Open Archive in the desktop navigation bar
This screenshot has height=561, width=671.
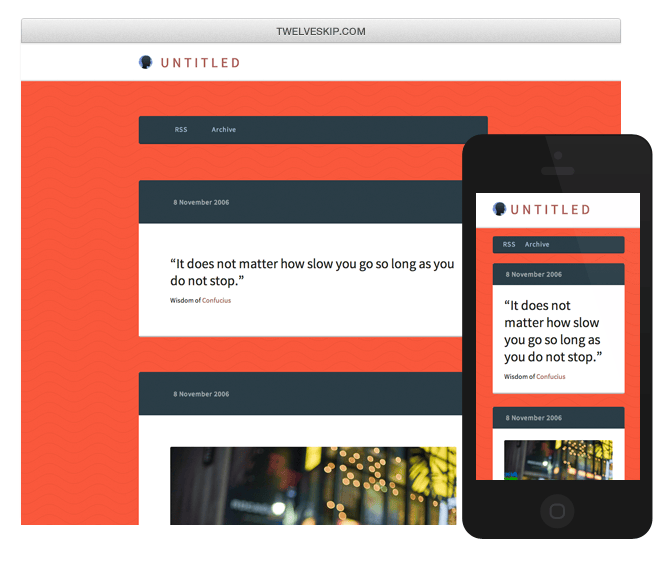coord(223,129)
